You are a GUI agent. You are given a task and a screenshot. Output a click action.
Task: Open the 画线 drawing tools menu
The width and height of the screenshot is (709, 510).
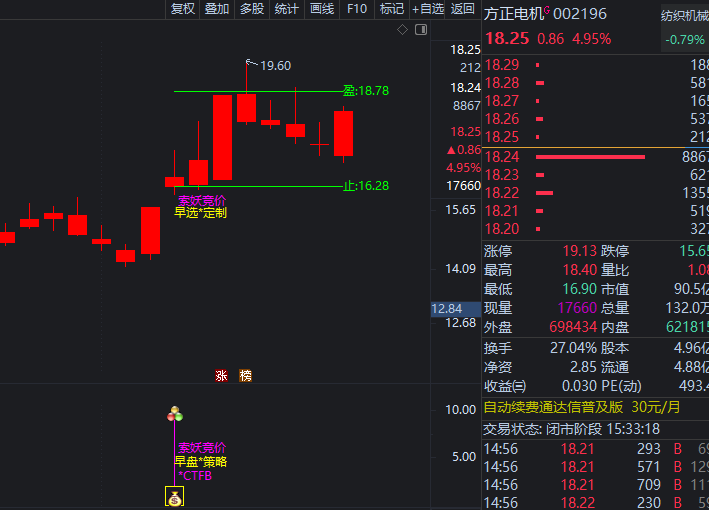click(x=322, y=9)
